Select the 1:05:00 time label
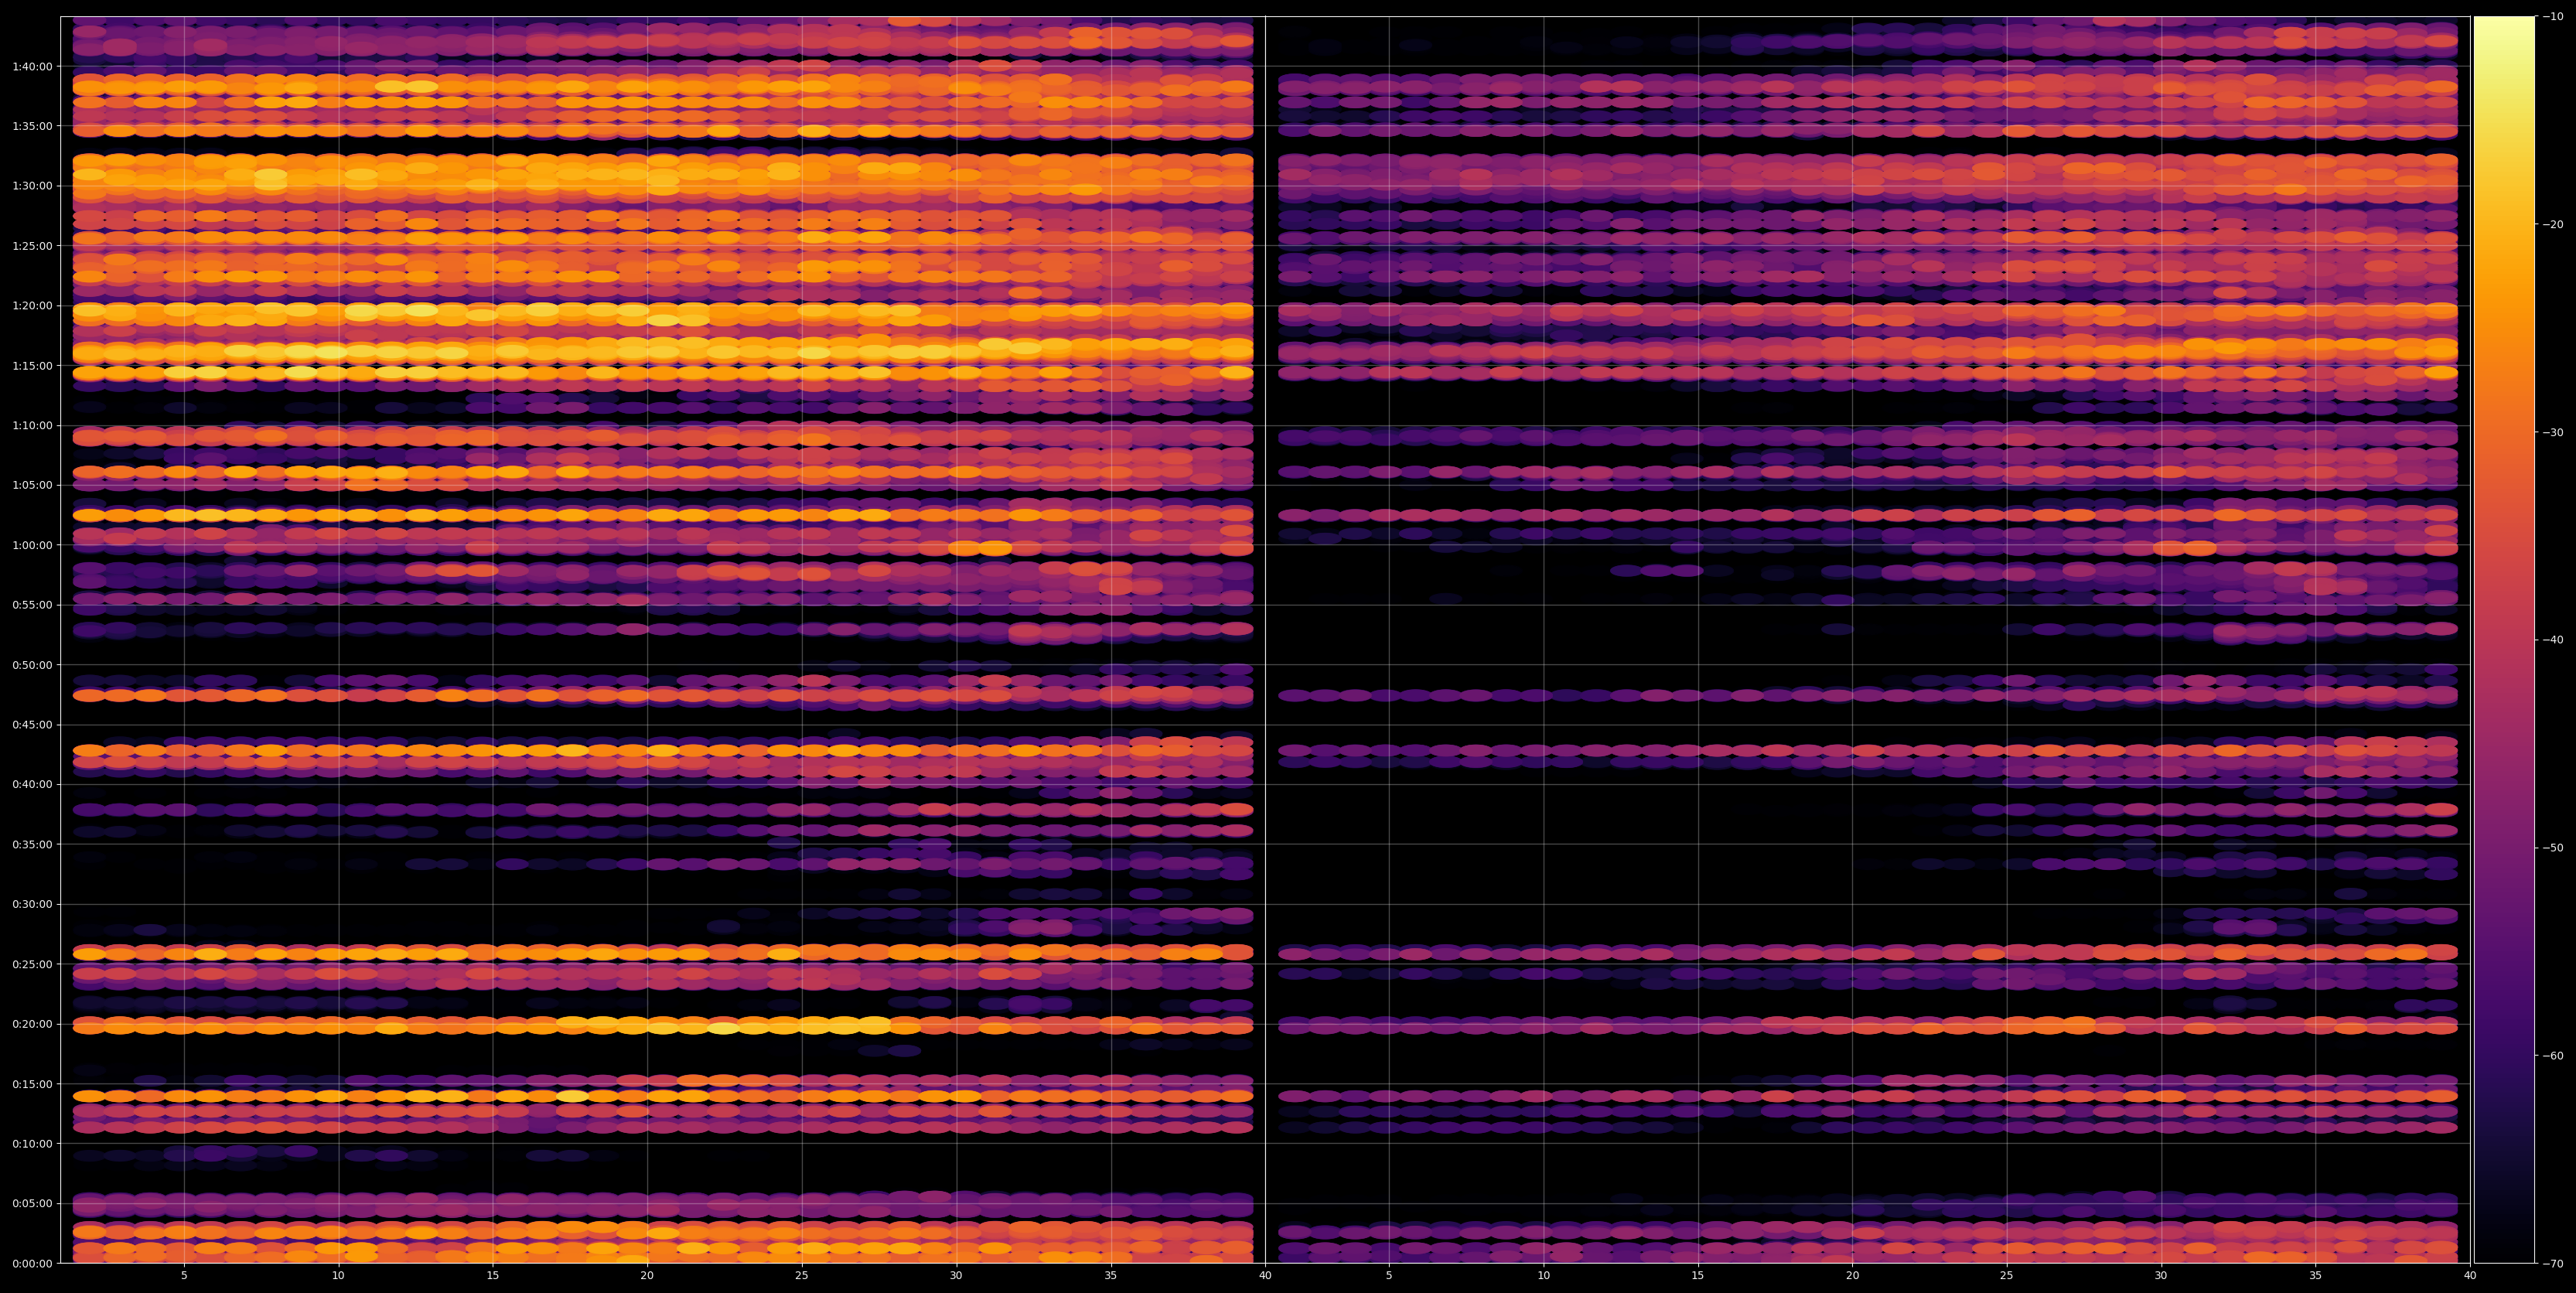Image resolution: width=2576 pixels, height=1293 pixels. pyautogui.click(x=32, y=485)
